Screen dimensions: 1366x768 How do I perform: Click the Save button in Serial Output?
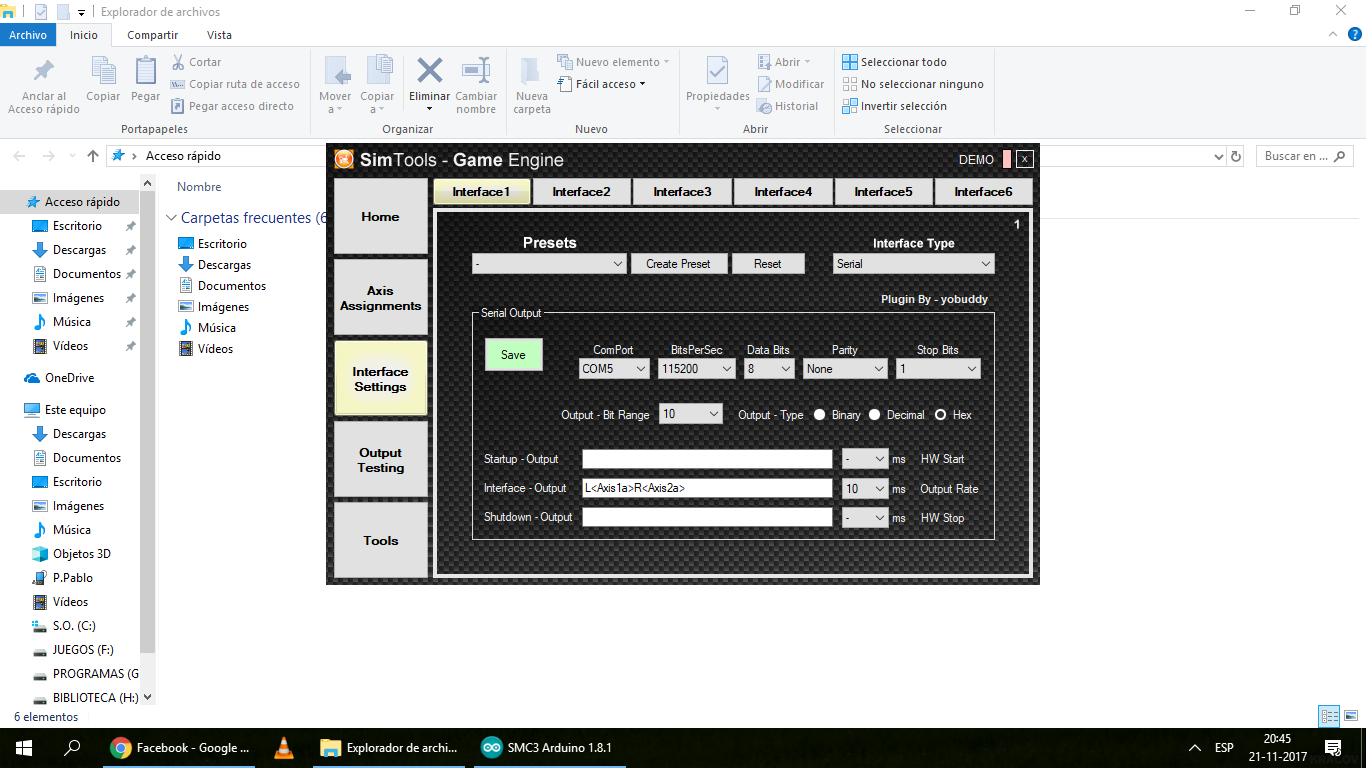(x=513, y=355)
